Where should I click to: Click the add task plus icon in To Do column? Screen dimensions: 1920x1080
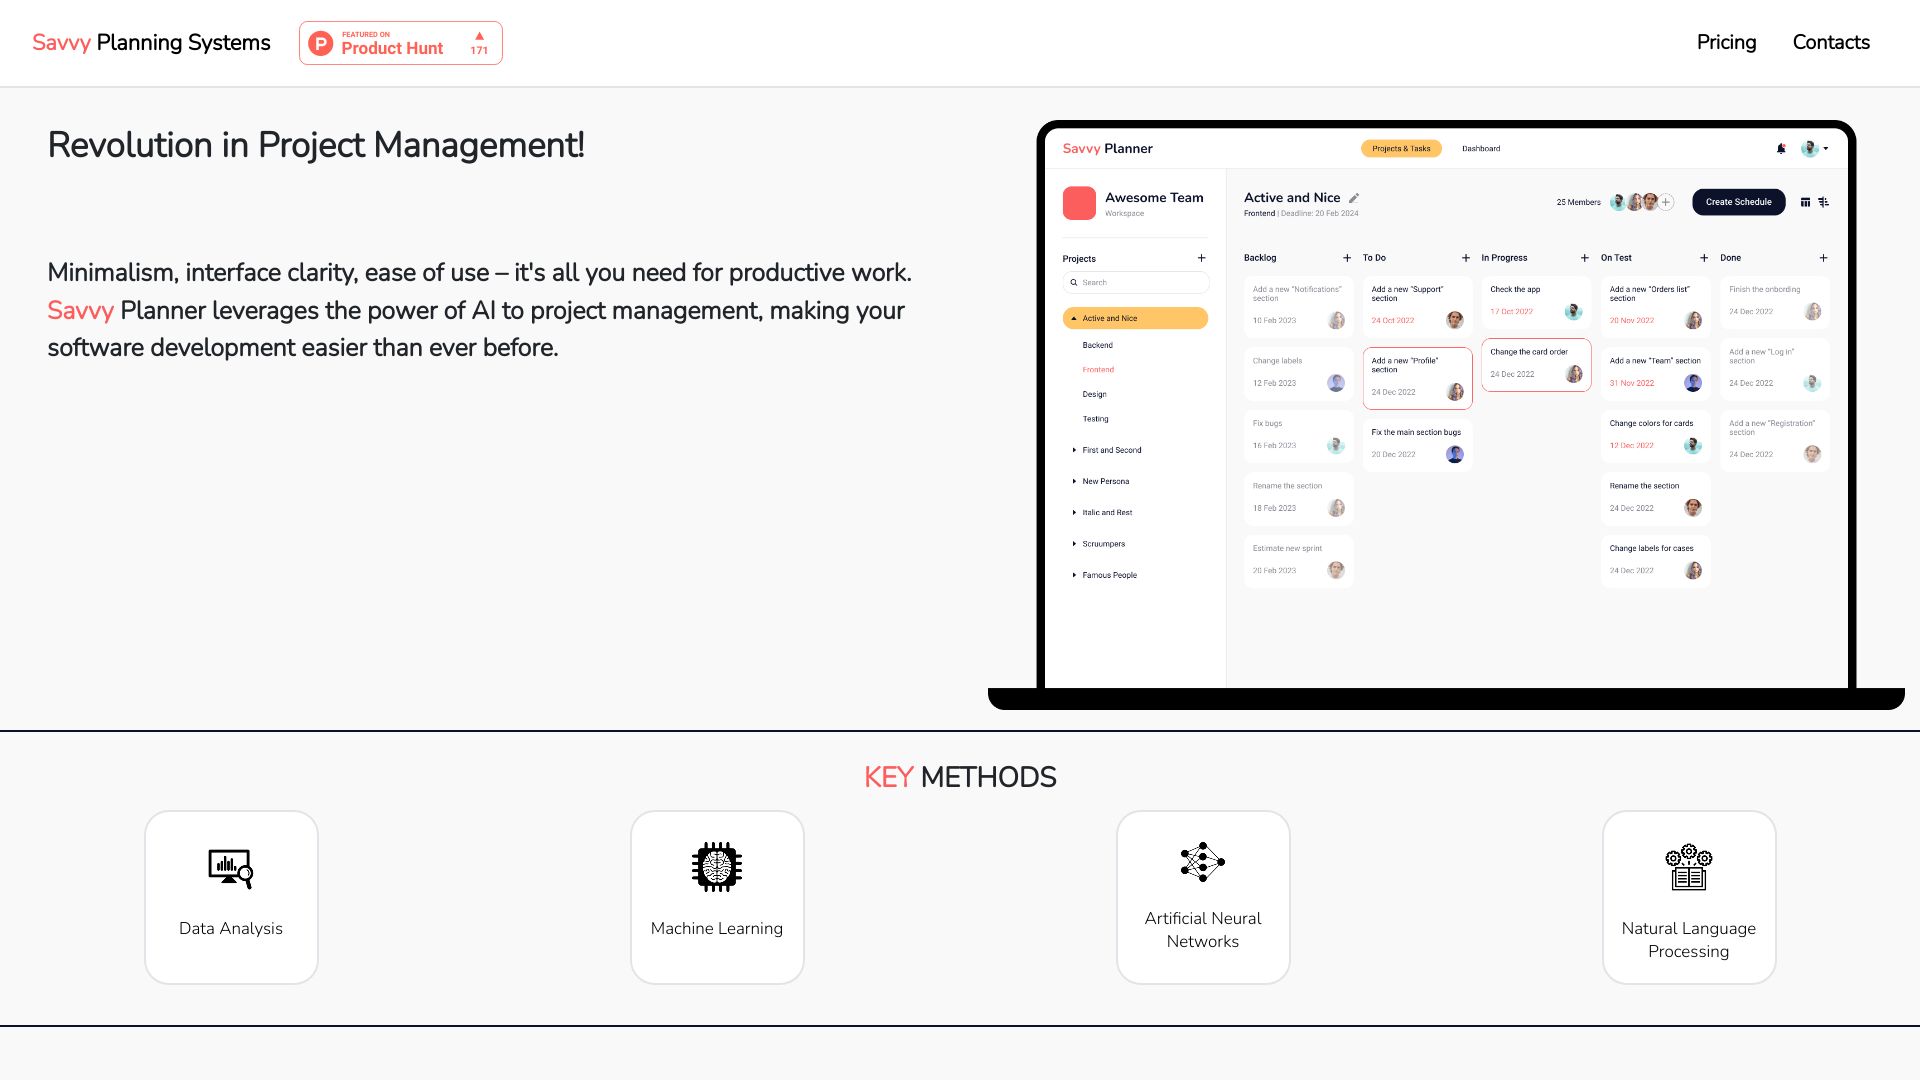click(1464, 257)
